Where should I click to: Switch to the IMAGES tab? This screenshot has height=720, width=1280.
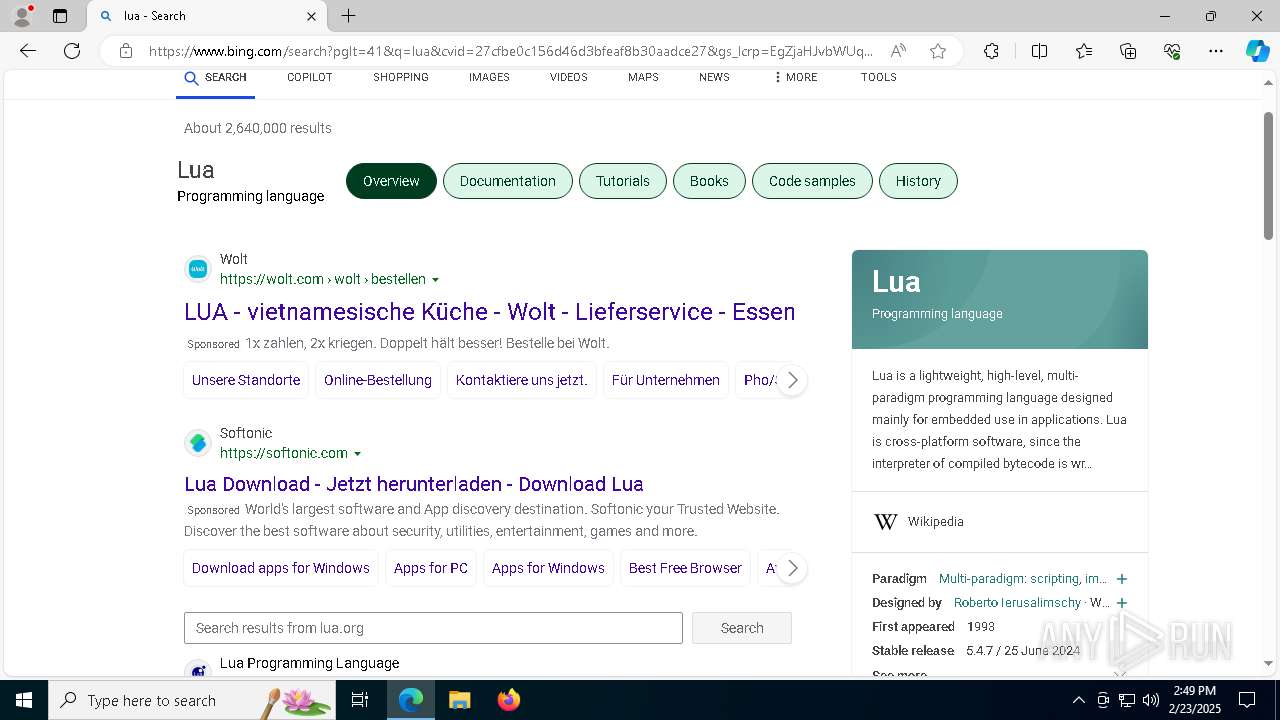click(x=489, y=77)
